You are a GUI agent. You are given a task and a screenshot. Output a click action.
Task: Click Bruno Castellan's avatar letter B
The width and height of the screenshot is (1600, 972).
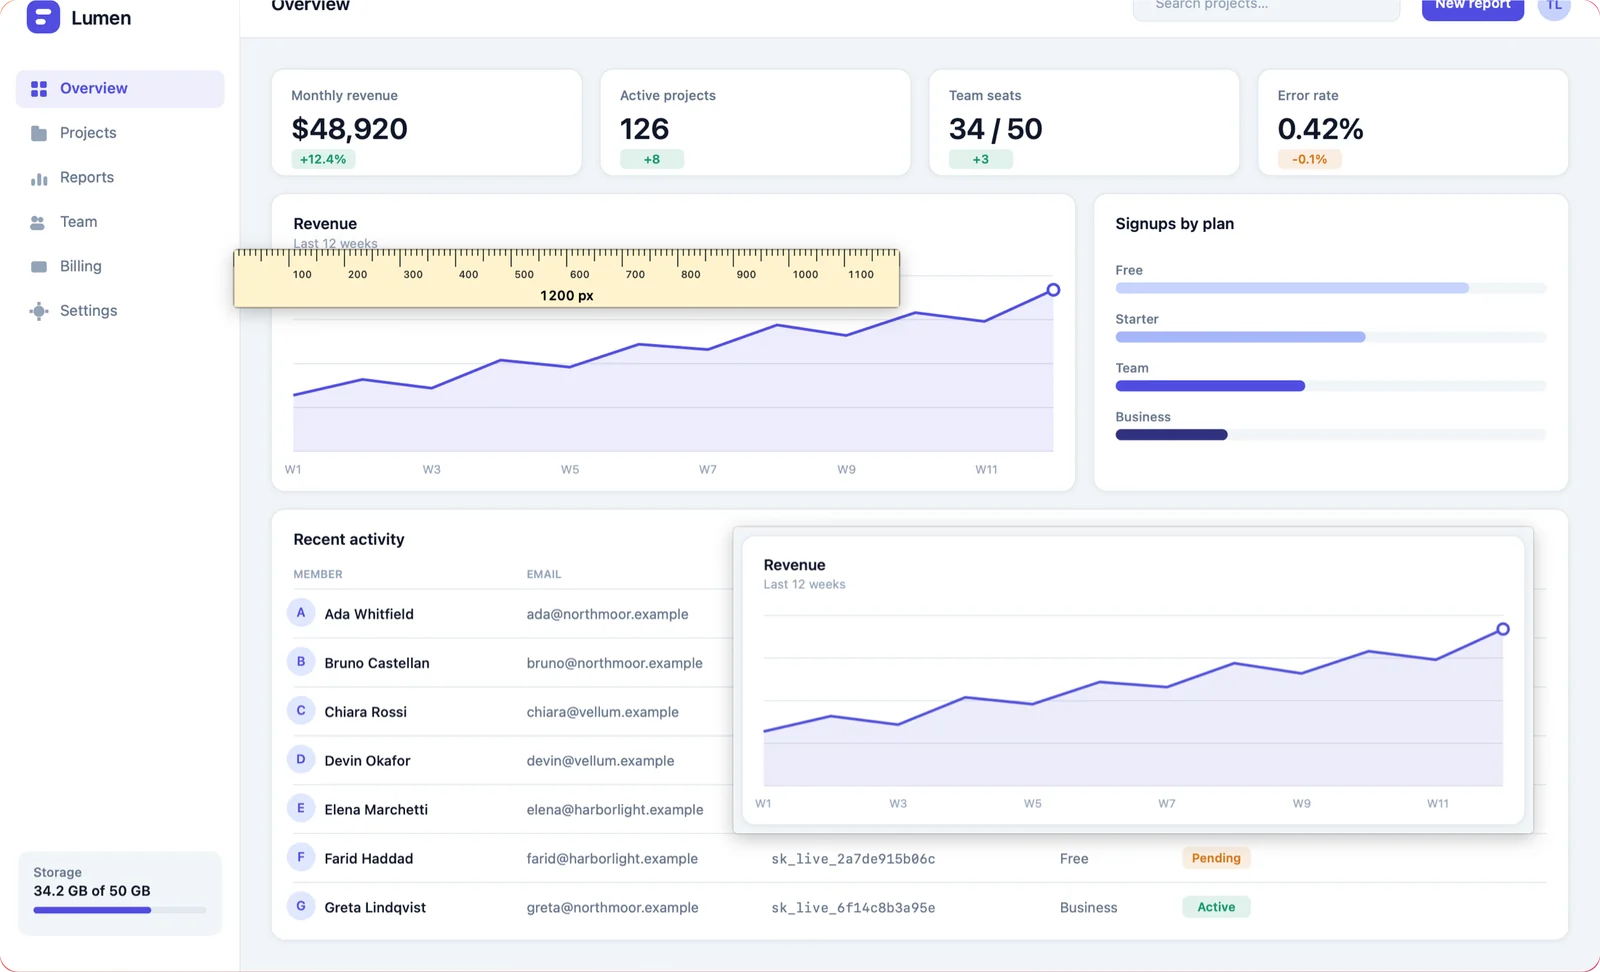point(301,662)
